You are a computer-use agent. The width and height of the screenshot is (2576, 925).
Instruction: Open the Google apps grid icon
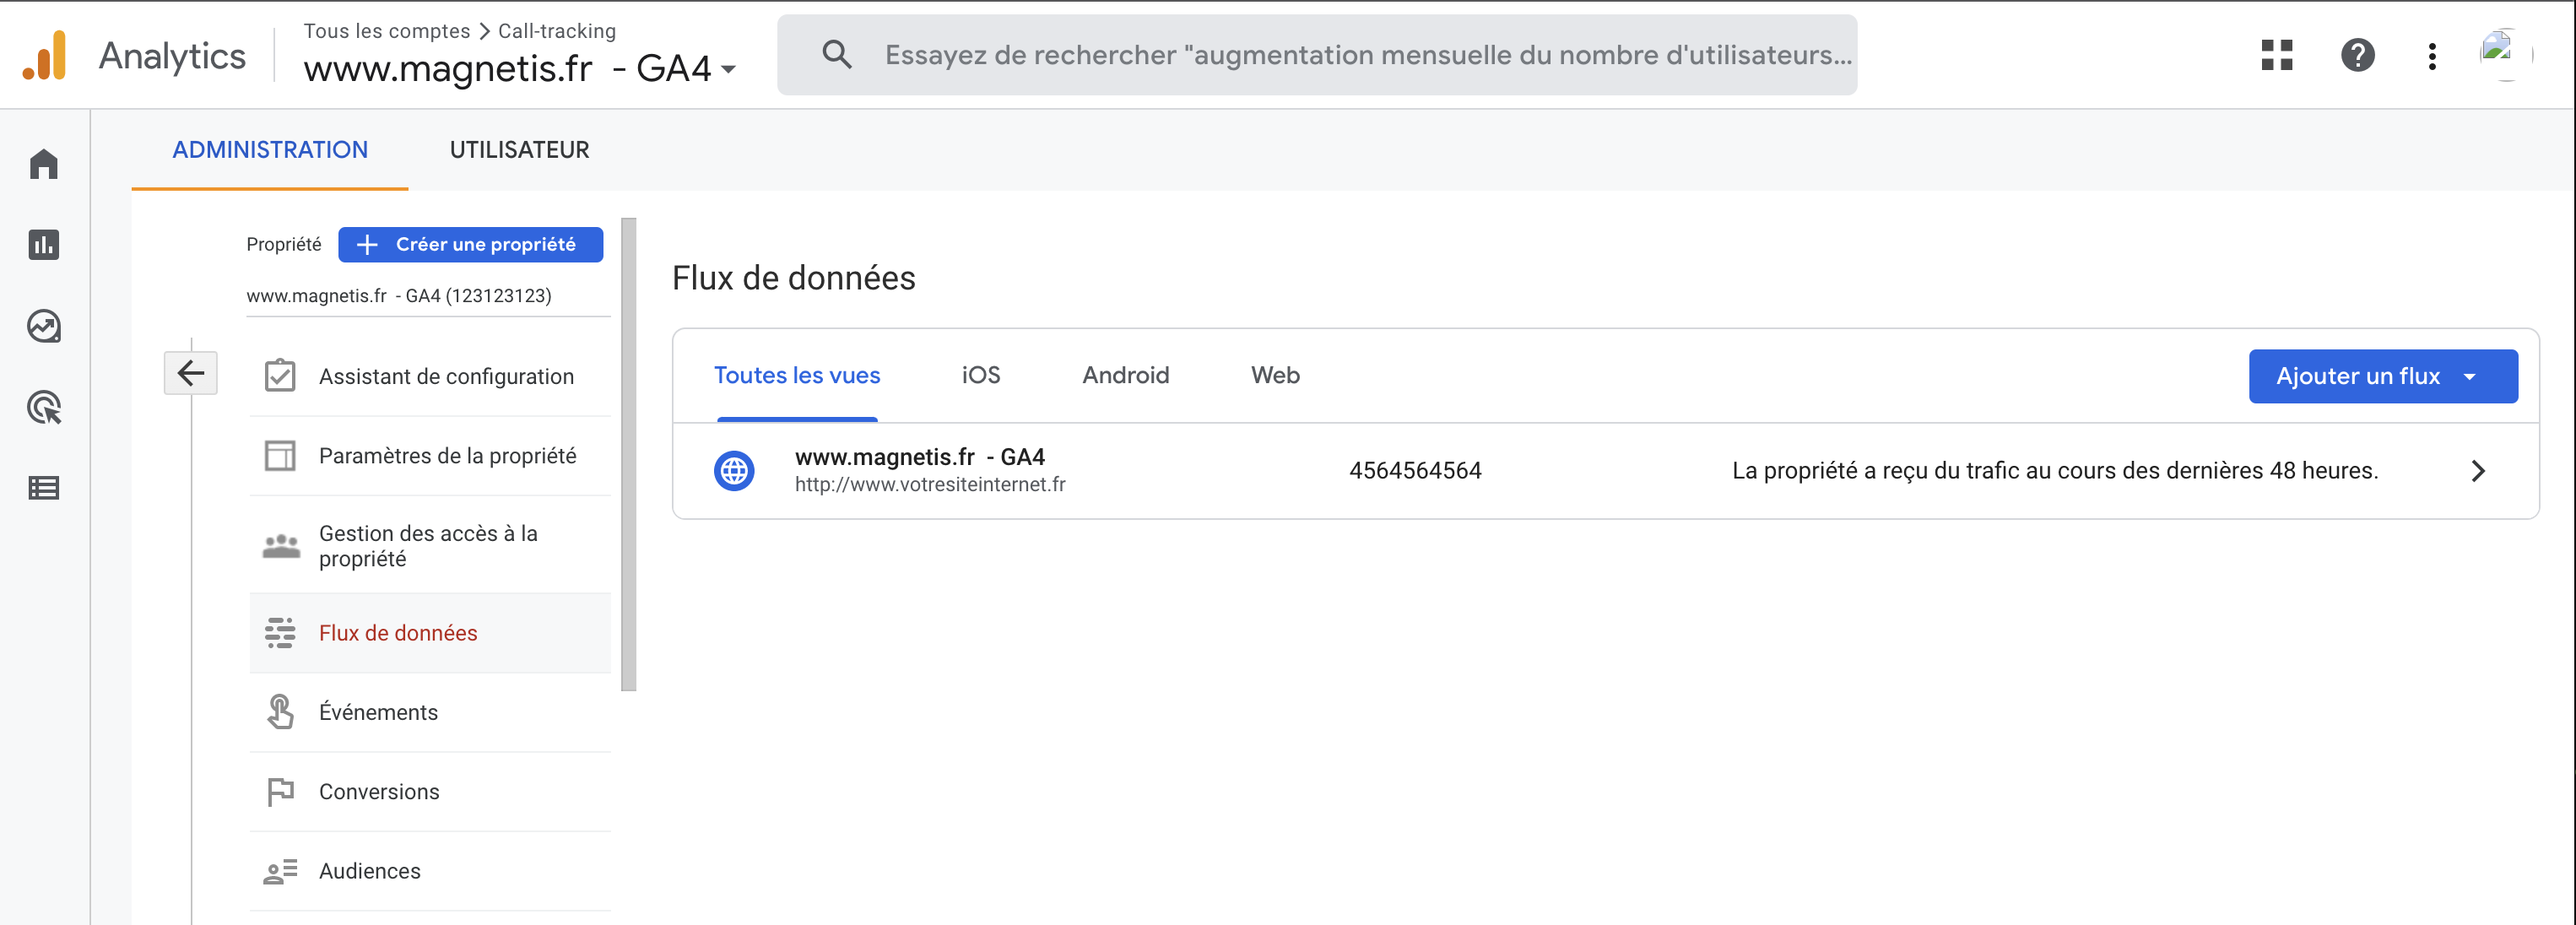coord(2277,55)
